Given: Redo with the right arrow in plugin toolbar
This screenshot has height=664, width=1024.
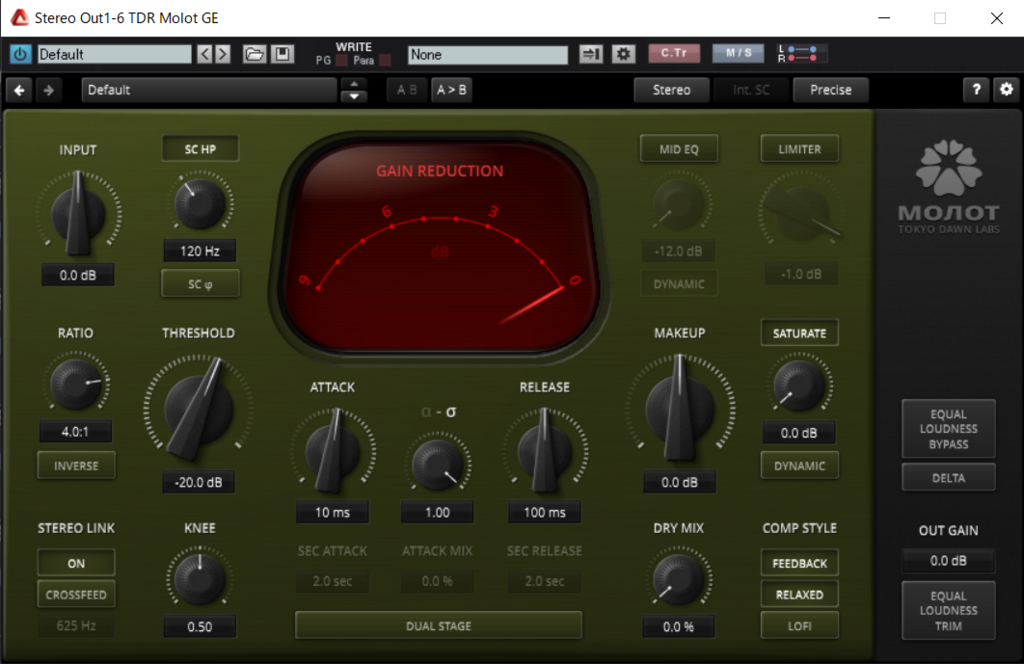Looking at the screenshot, I should pyautogui.click(x=48, y=90).
